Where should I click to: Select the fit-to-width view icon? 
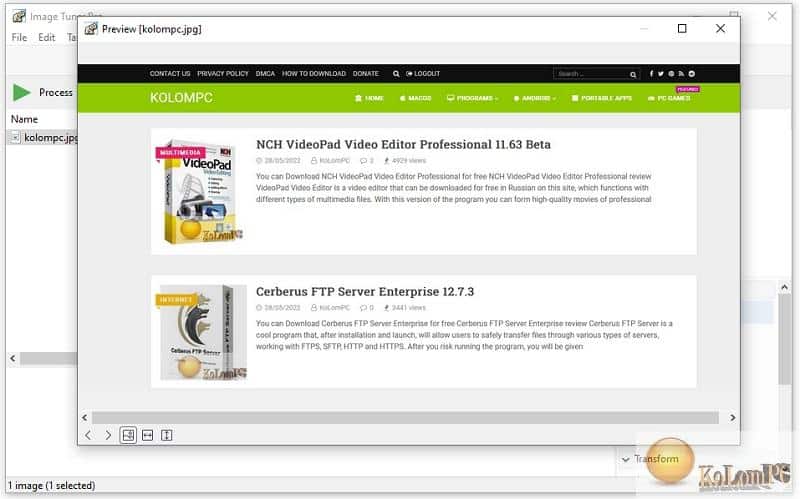[x=147, y=435]
